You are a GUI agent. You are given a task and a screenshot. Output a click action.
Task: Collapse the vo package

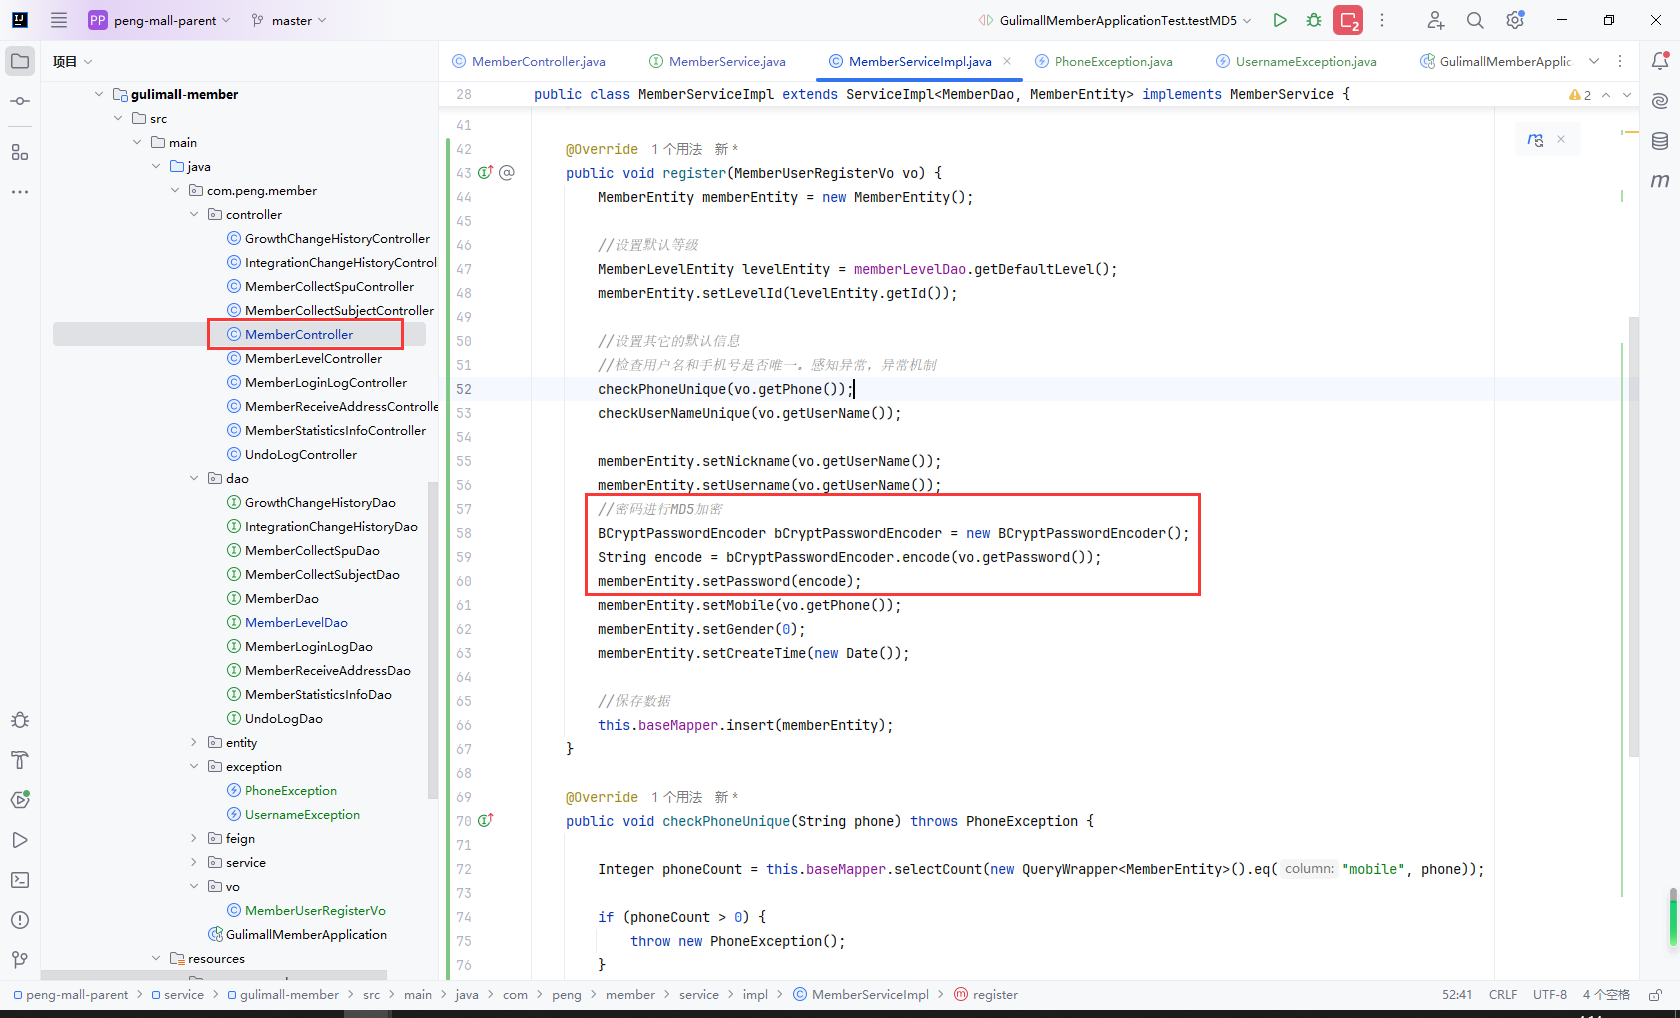pyautogui.click(x=194, y=886)
